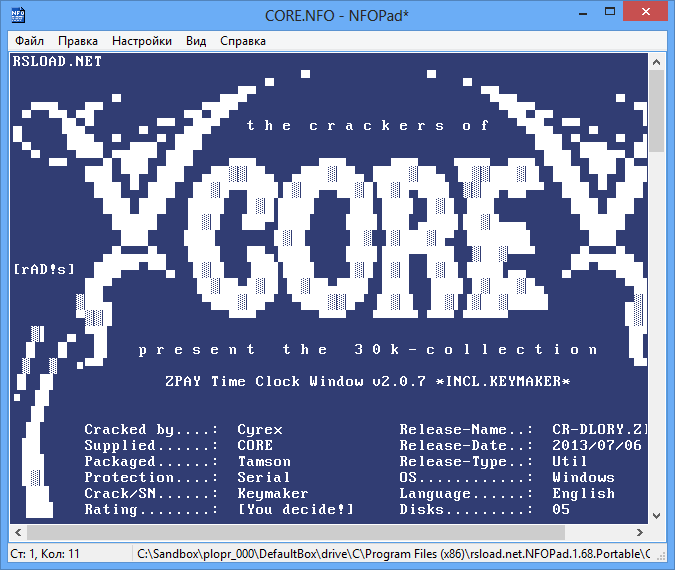Screen dimensions: 675x570
Task: Click the vertical scrollbar thumb
Action: [x=656, y=111]
